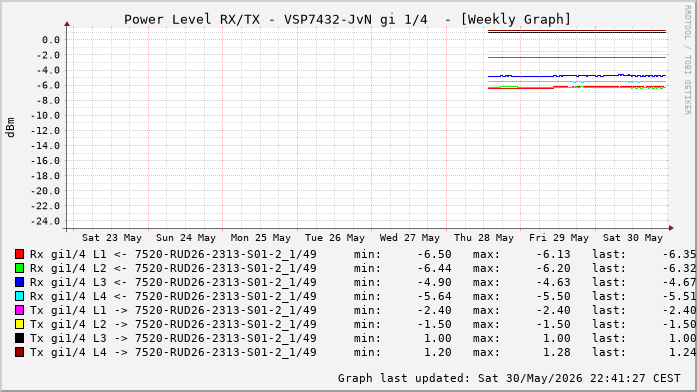697x392 pixels.
Task: Click the Rx L1 min value -6.50
Action: click(434, 254)
